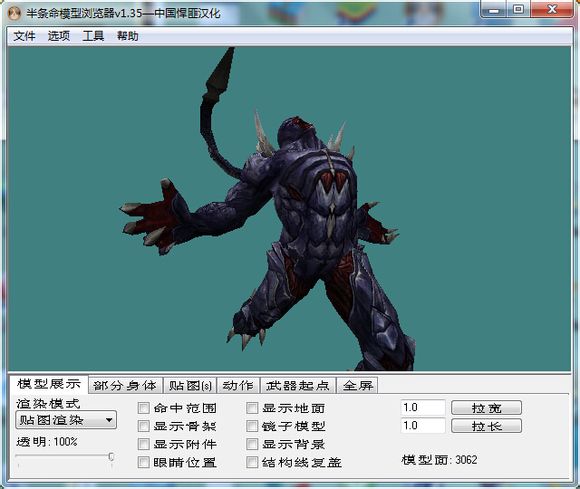
Task: Open the 武器起点 tab
Action: [298, 386]
